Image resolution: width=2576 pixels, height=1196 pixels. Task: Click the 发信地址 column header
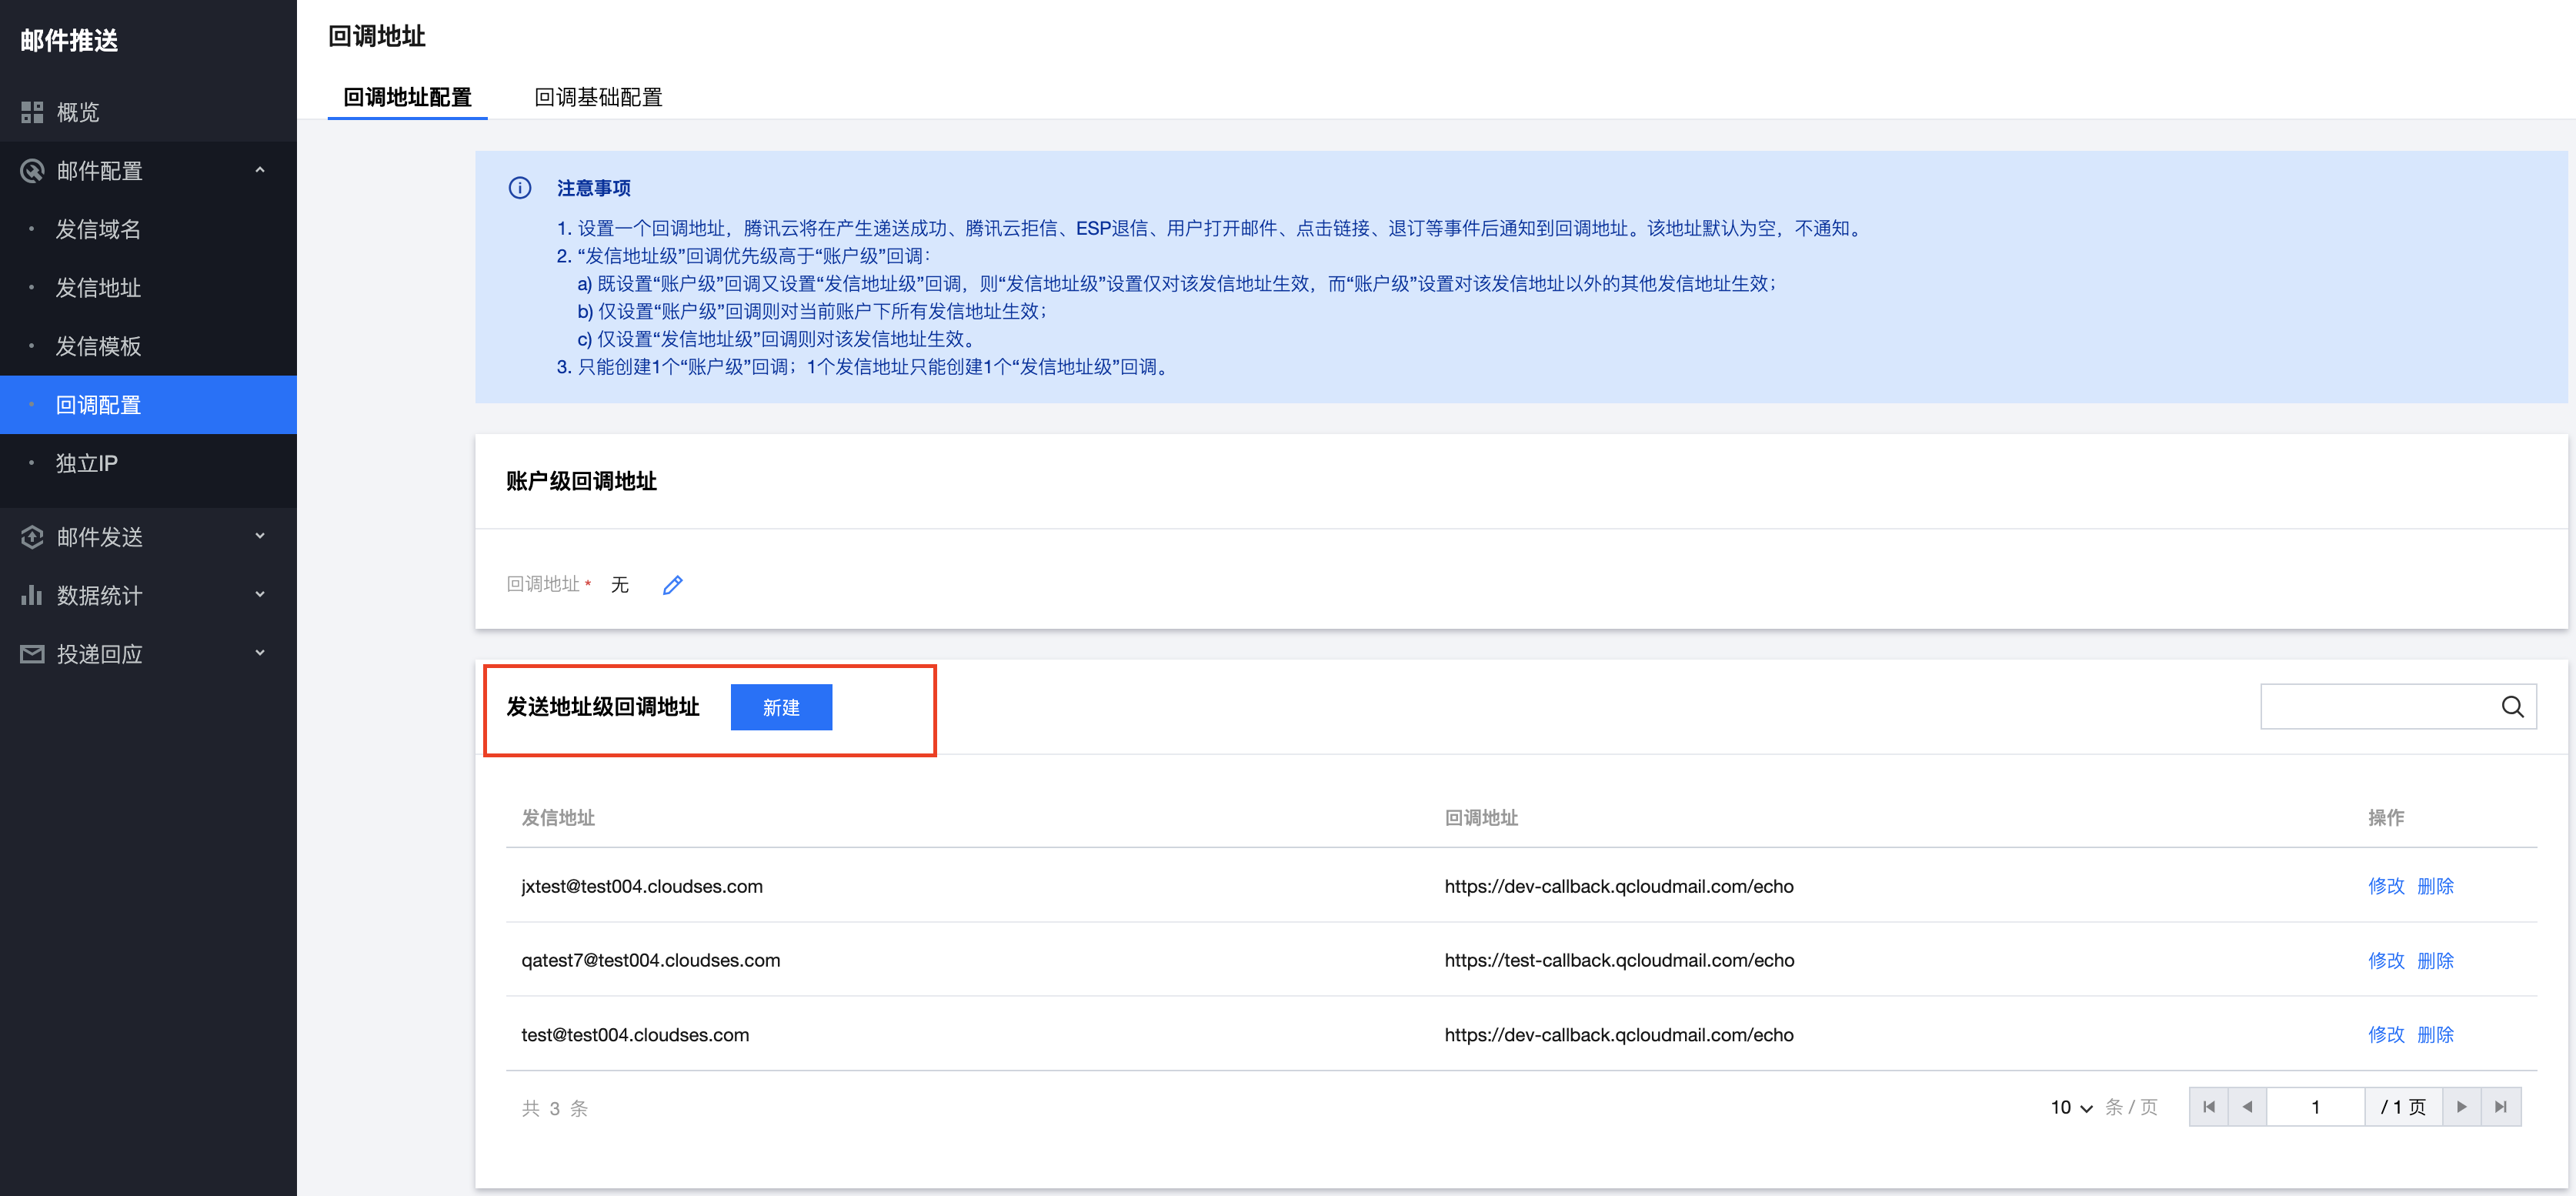[558, 817]
